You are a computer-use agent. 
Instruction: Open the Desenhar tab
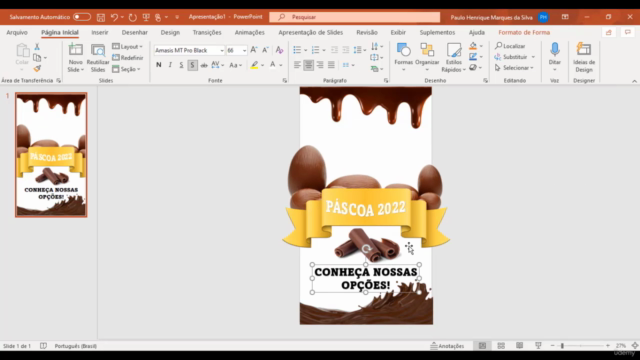(134, 32)
